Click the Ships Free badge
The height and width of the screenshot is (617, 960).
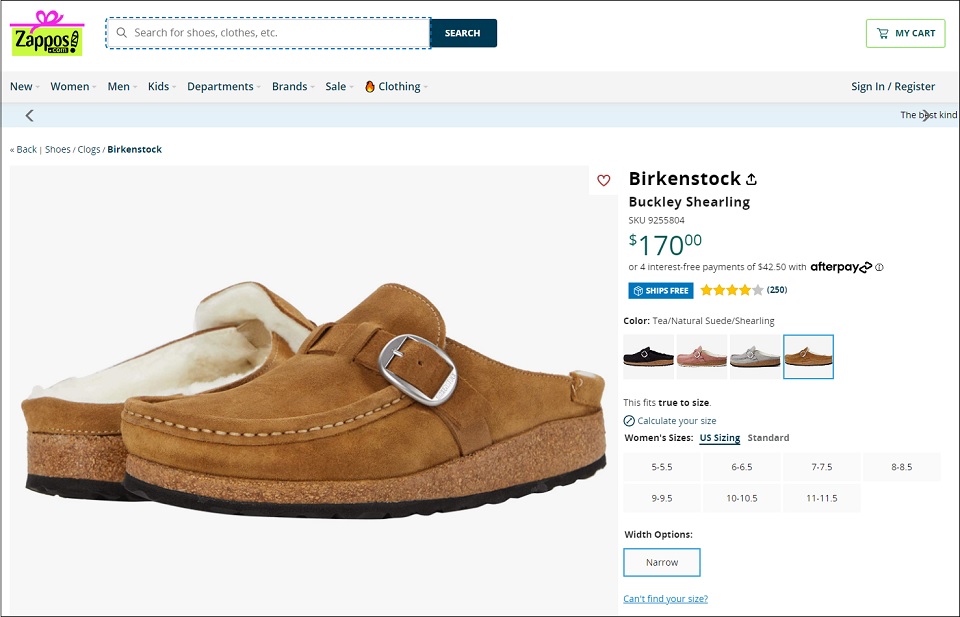coord(660,291)
